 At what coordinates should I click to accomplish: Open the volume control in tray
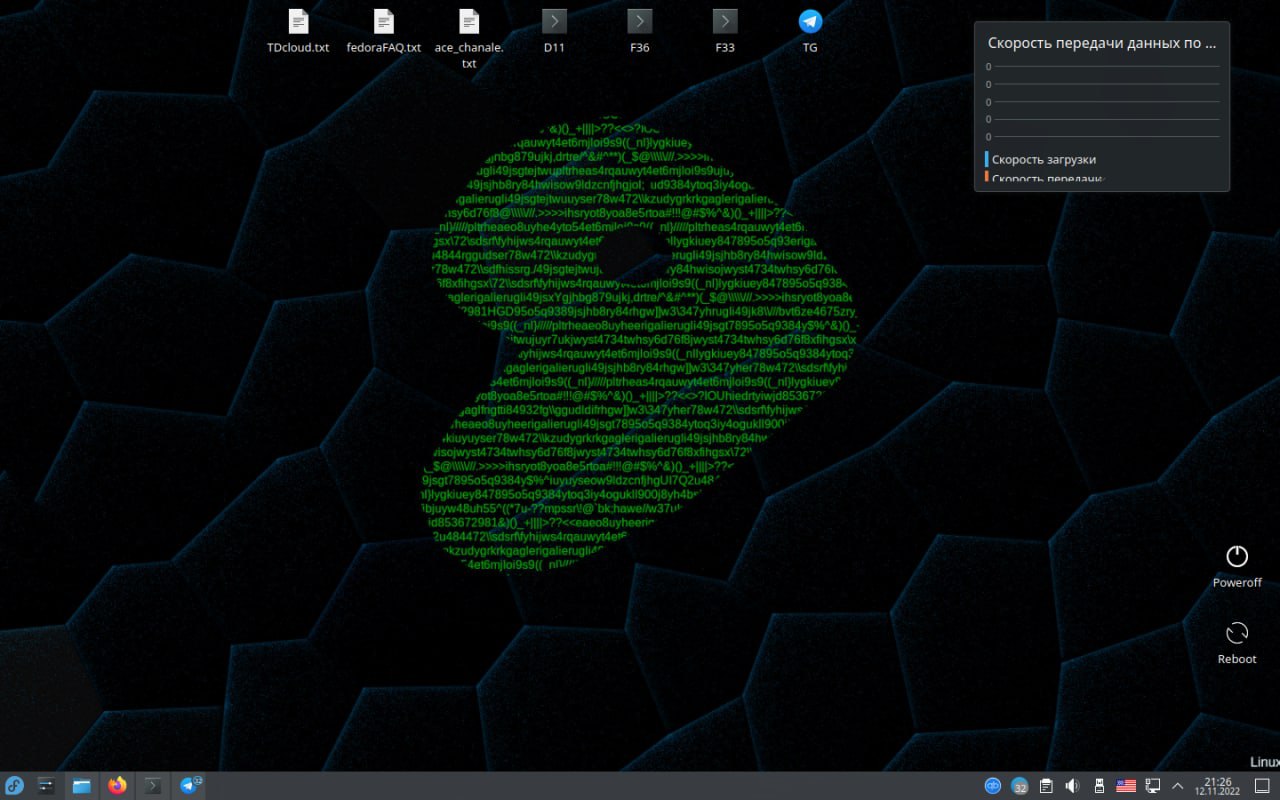[x=1073, y=786]
